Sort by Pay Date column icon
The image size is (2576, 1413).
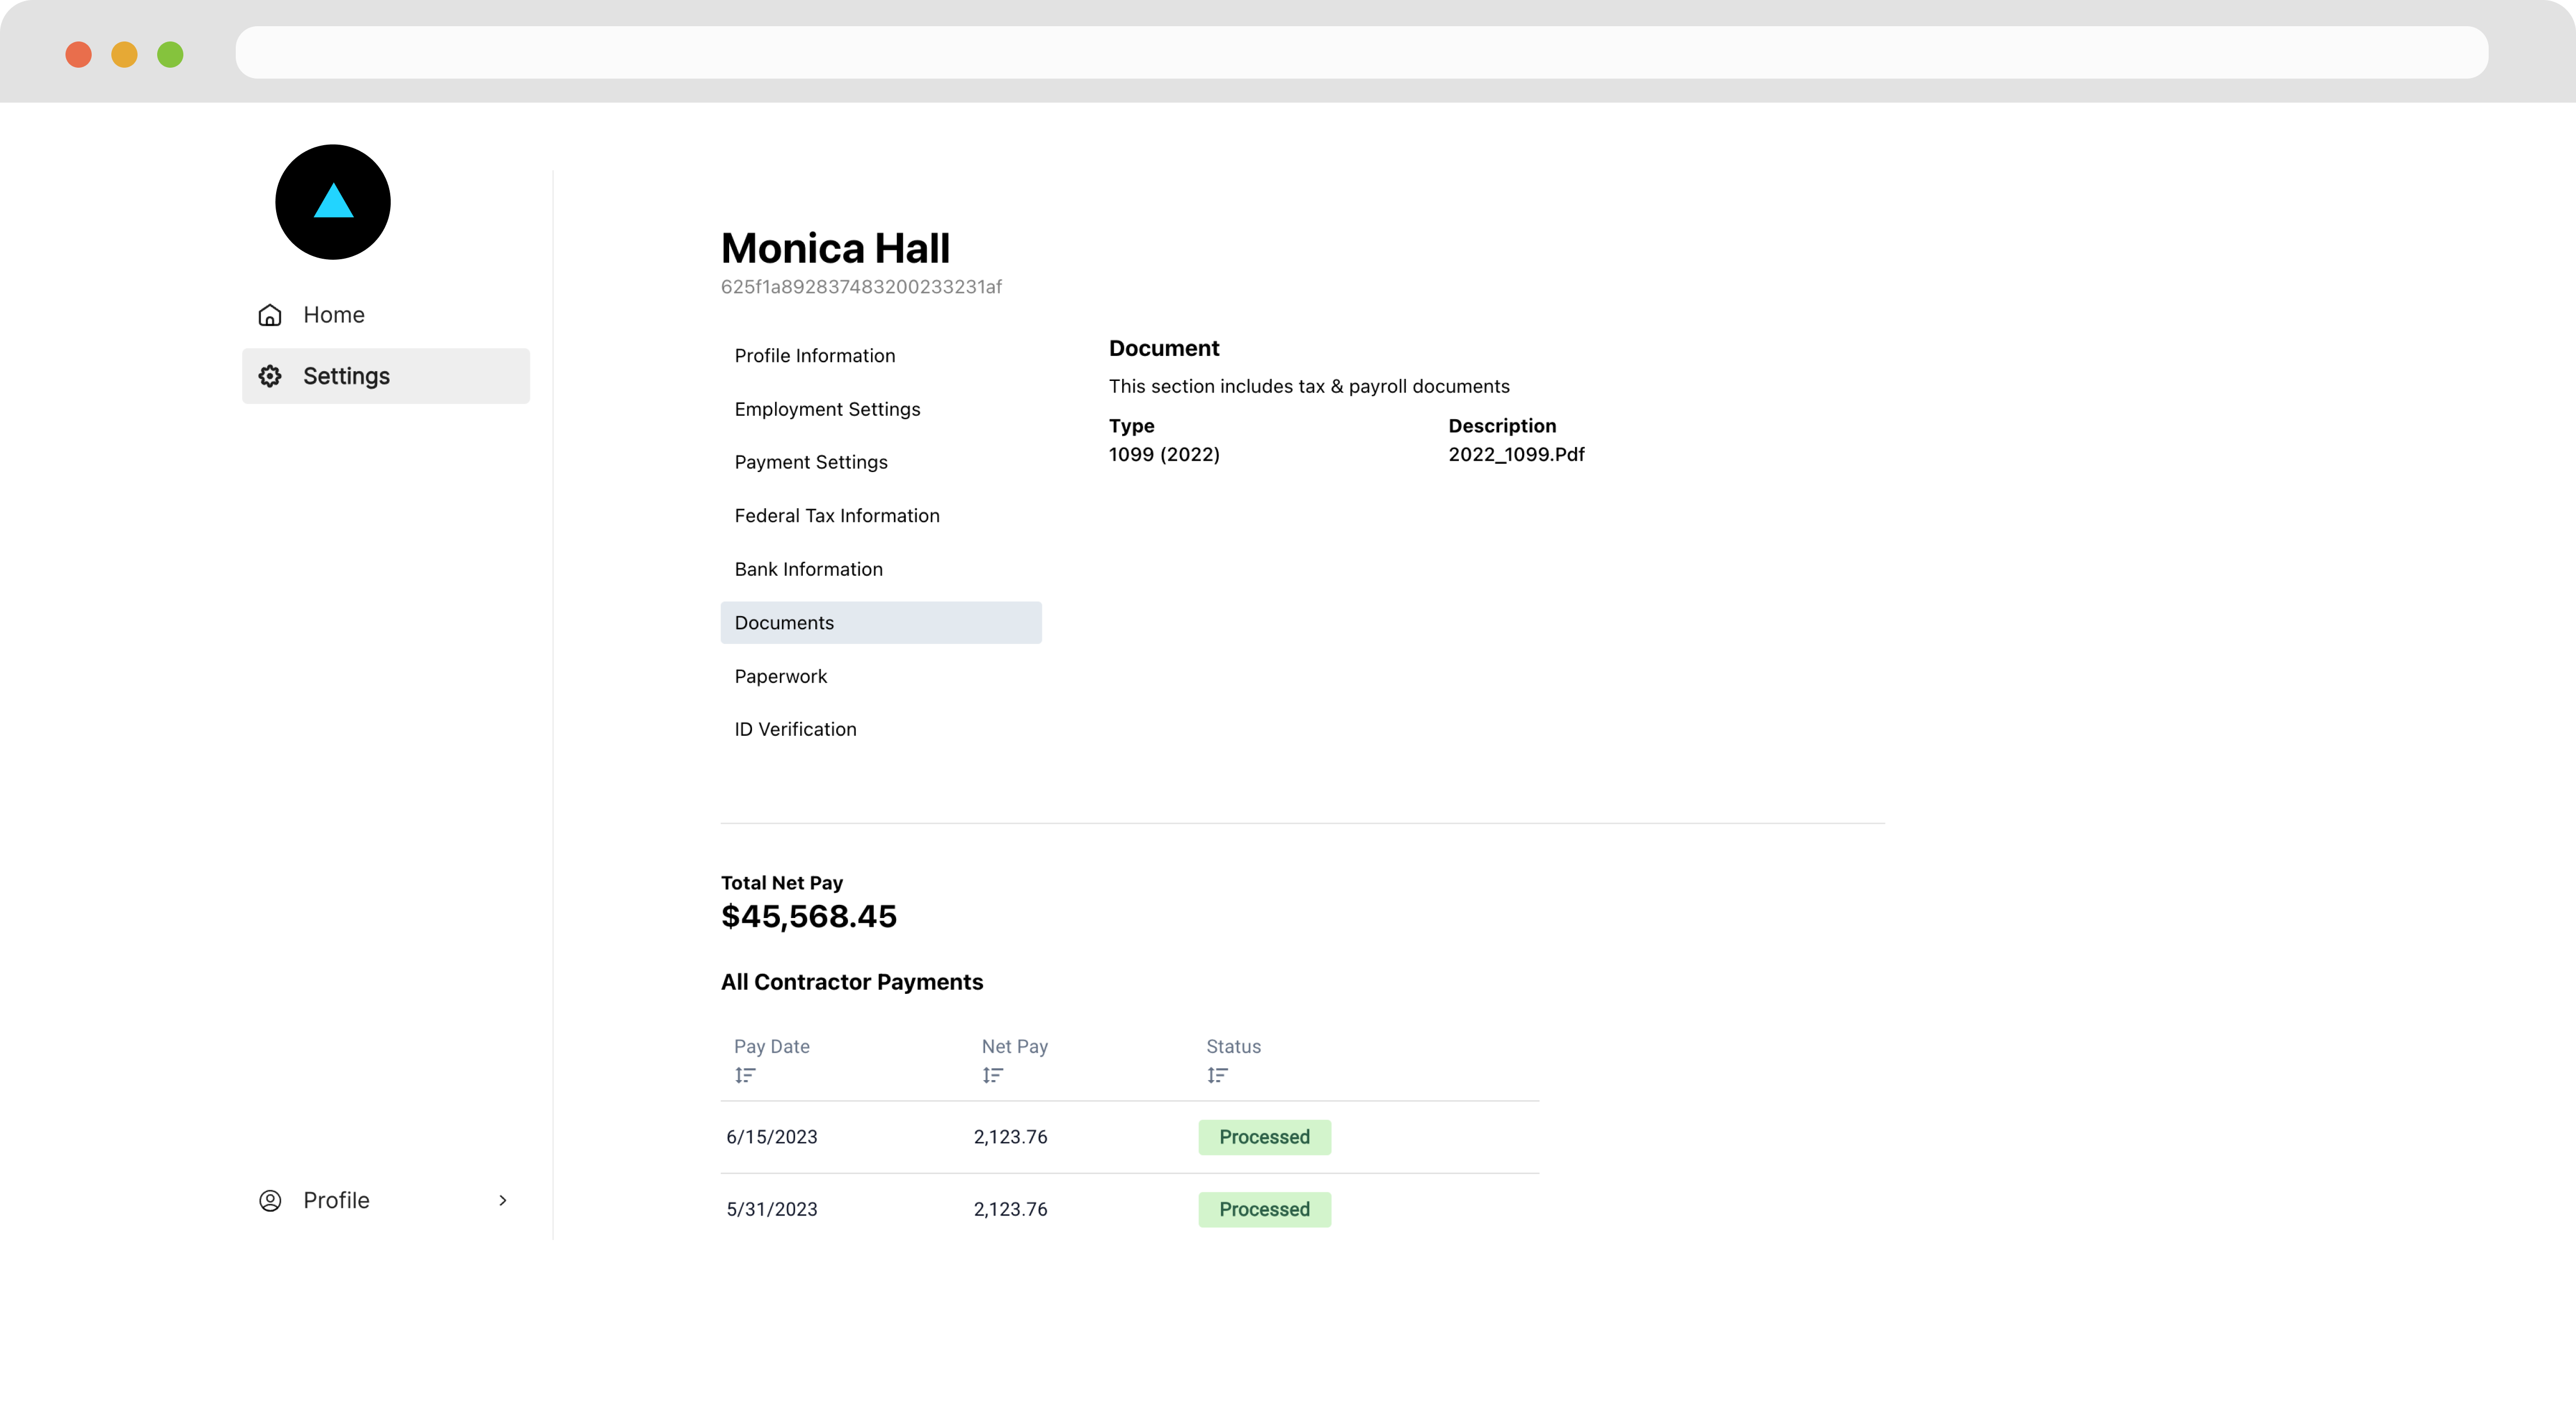[745, 1075]
